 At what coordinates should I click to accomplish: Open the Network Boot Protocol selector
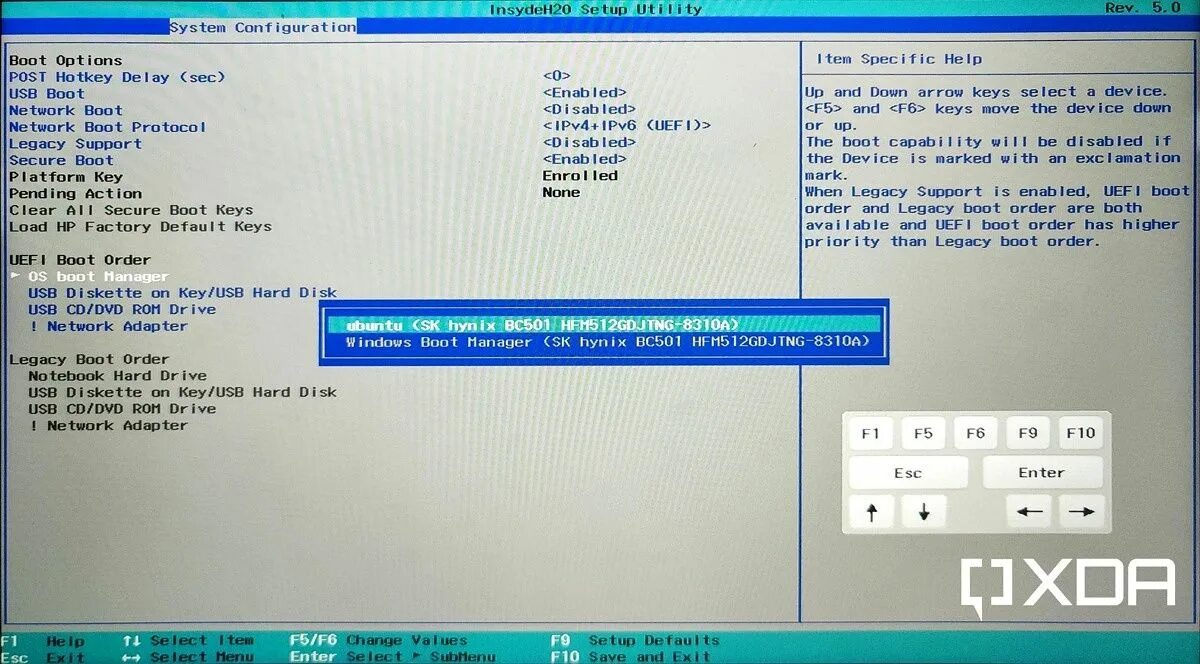(x=107, y=126)
